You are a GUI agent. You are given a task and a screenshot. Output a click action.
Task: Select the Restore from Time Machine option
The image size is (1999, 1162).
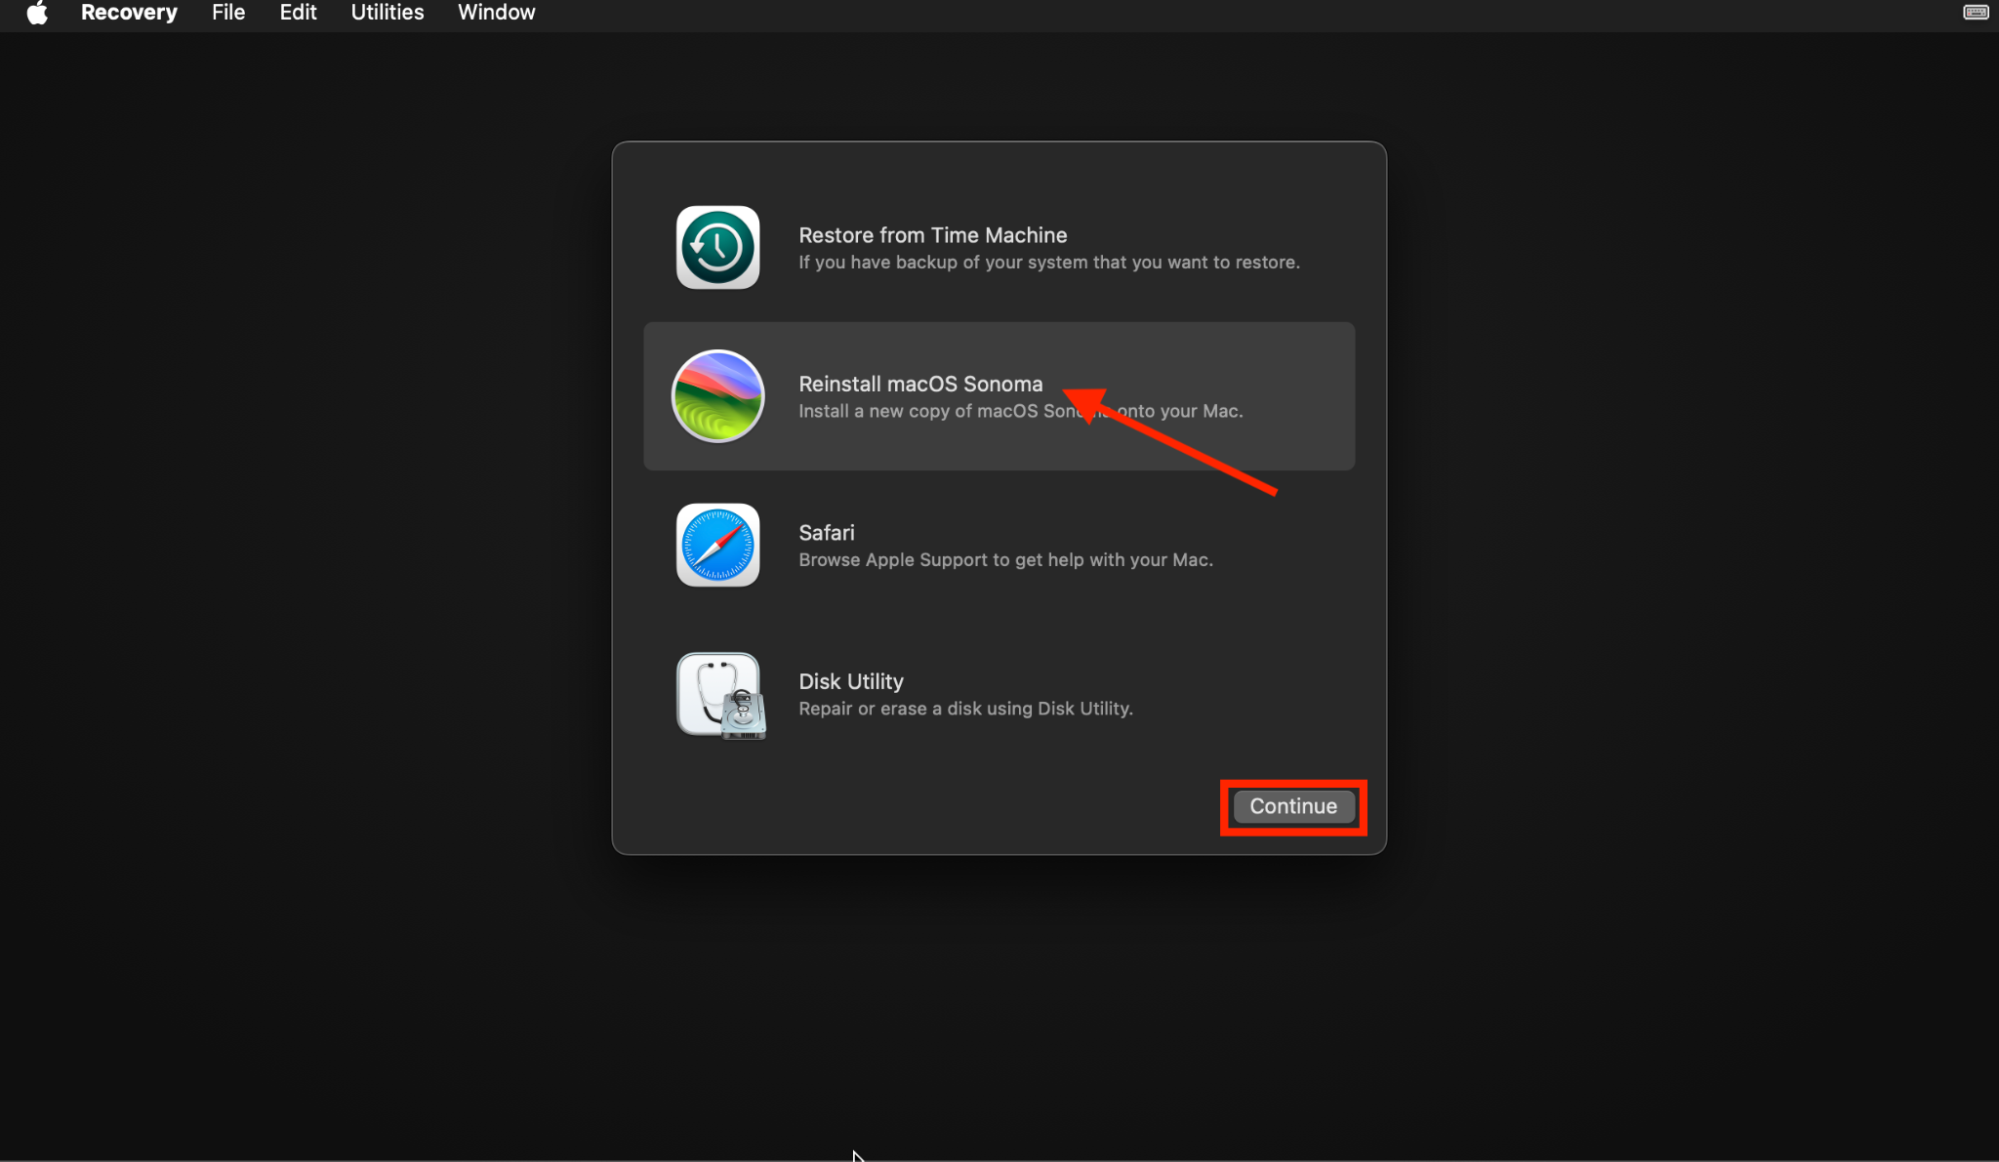[998, 247]
